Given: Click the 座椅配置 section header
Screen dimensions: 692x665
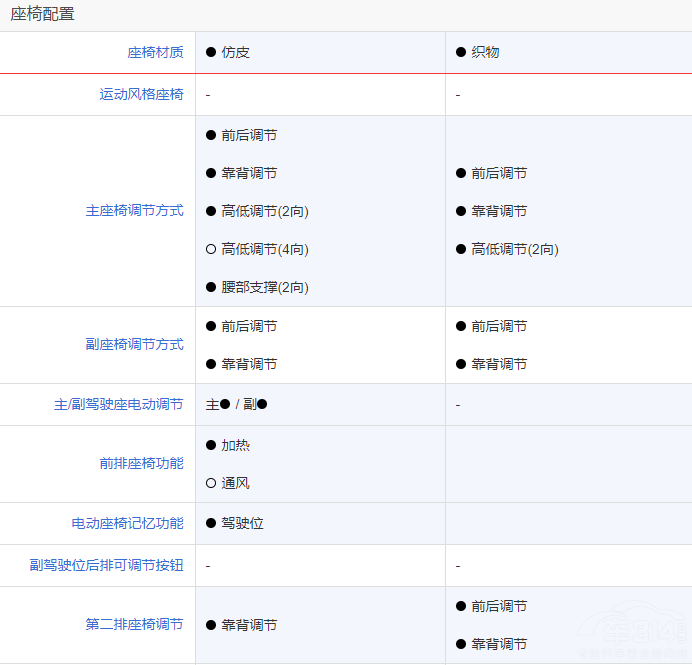Looking at the screenshot, I should 42,14.
